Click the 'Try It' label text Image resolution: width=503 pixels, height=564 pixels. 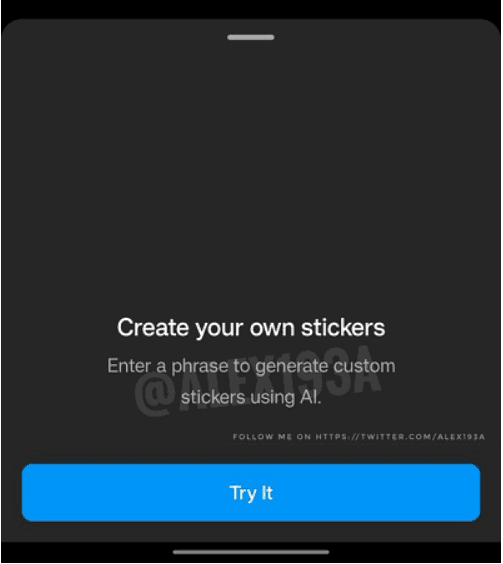point(251,493)
